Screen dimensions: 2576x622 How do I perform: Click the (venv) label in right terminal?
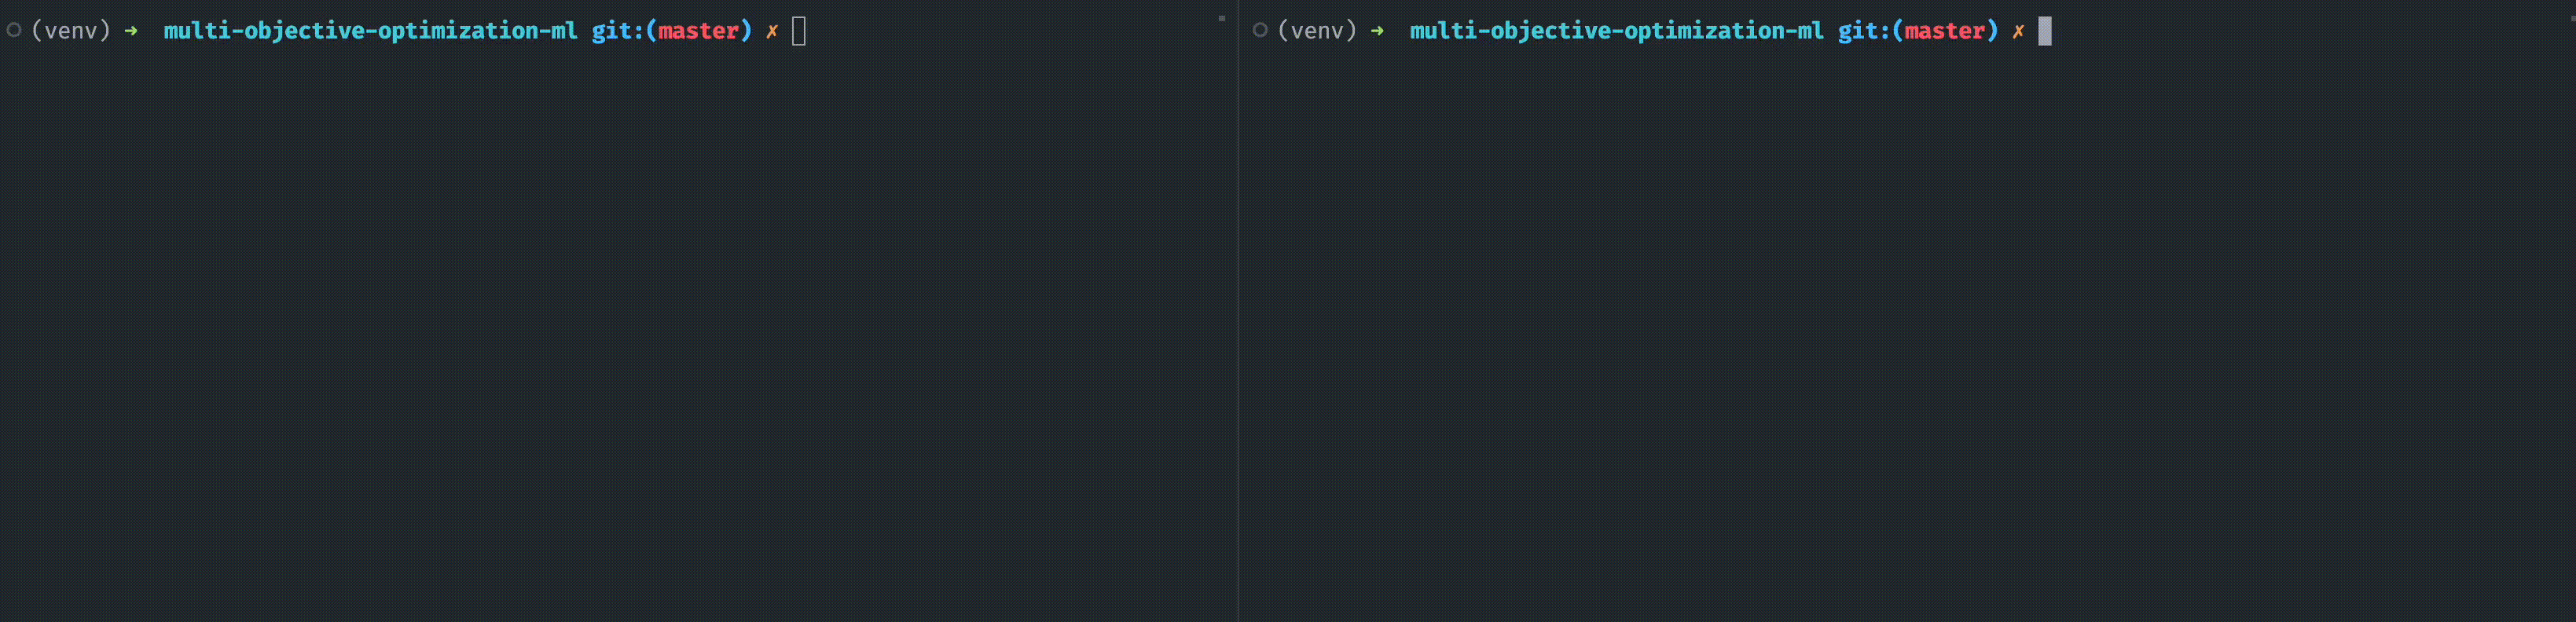tap(1317, 31)
